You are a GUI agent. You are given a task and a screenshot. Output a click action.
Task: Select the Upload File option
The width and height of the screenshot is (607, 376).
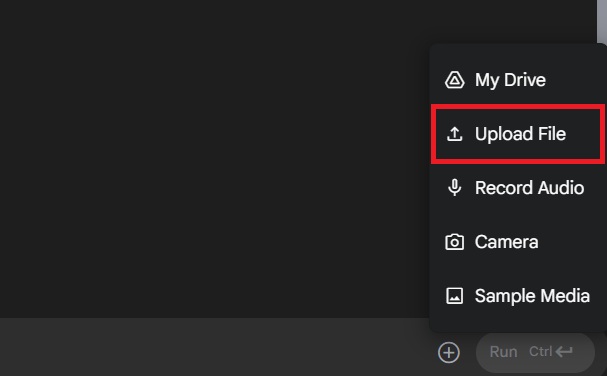click(x=518, y=134)
